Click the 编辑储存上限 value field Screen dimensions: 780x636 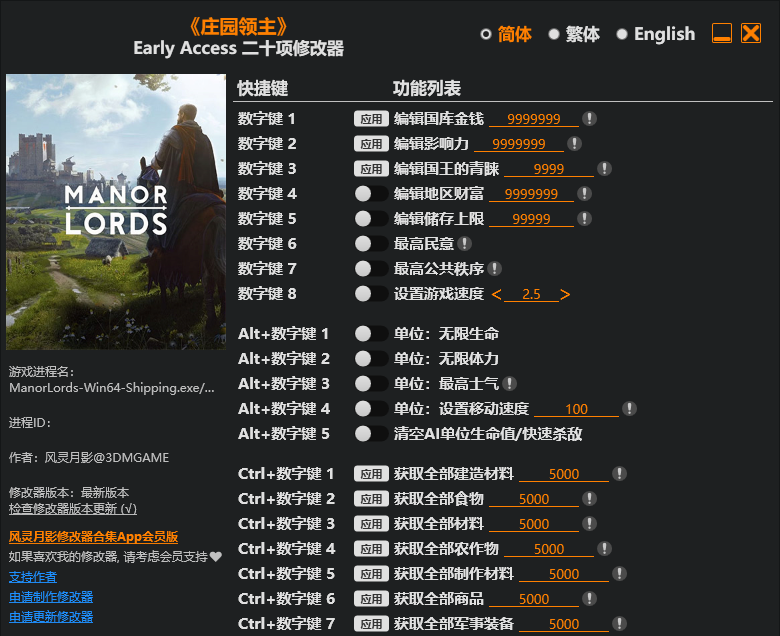coord(531,219)
